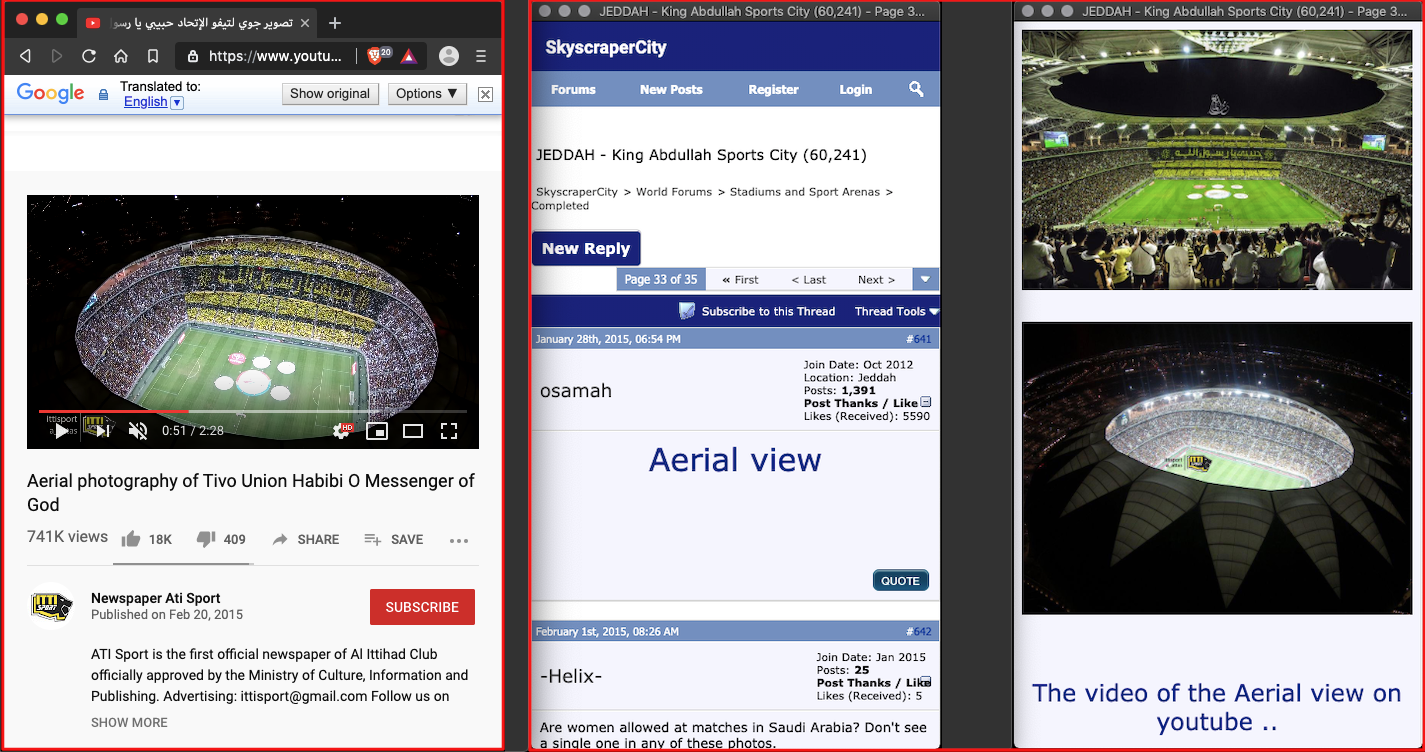Open the browser home page

(121, 56)
